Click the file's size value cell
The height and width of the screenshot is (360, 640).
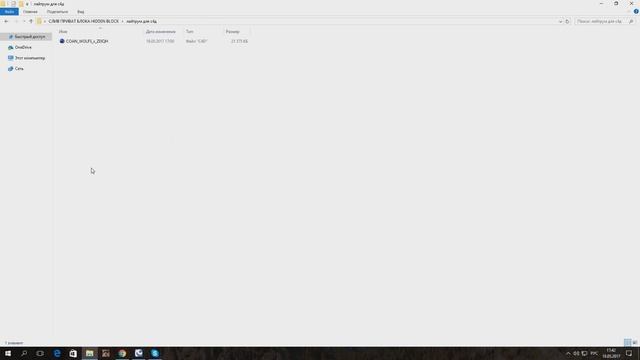pos(239,41)
